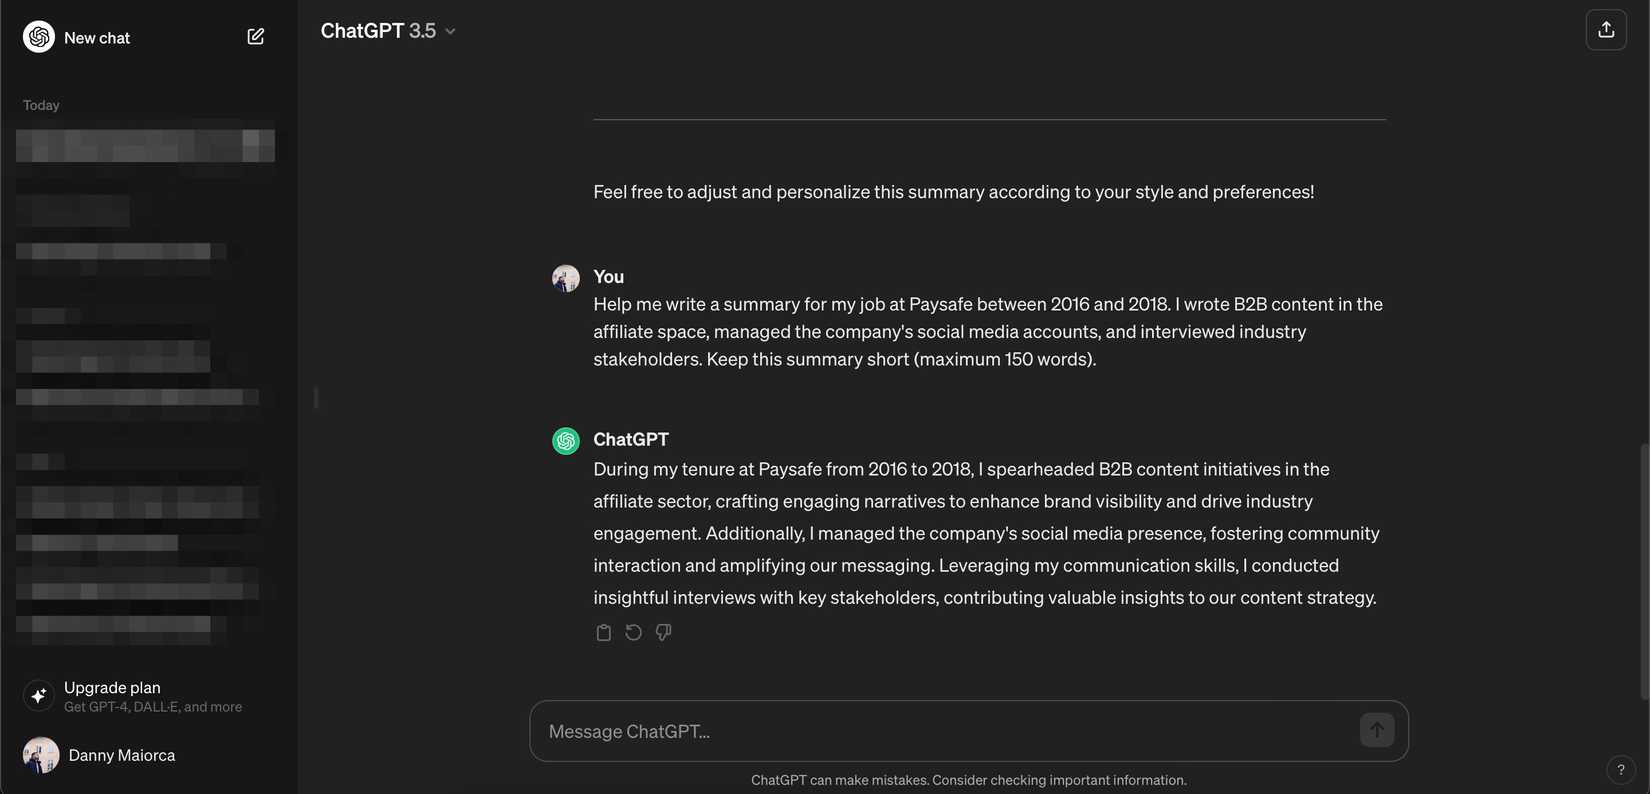Send a message with the arrow button
The width and height of the screenshot is (1650, 794).
(1376, 729)
